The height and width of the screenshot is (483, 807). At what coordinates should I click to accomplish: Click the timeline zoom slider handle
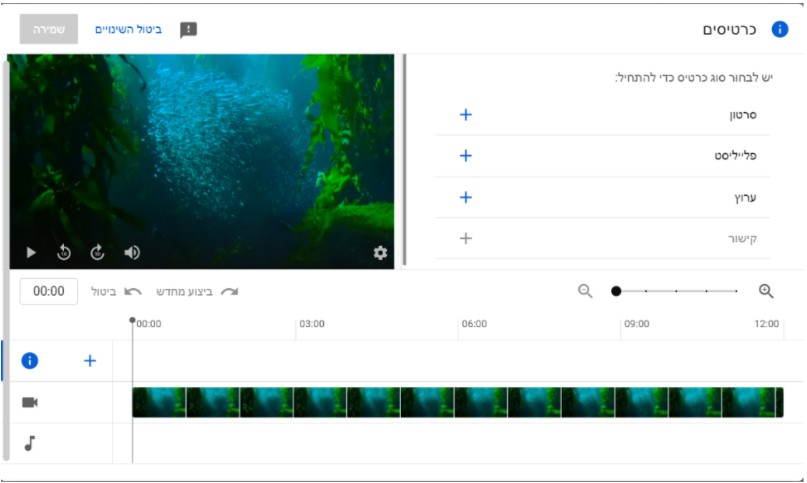616,291
